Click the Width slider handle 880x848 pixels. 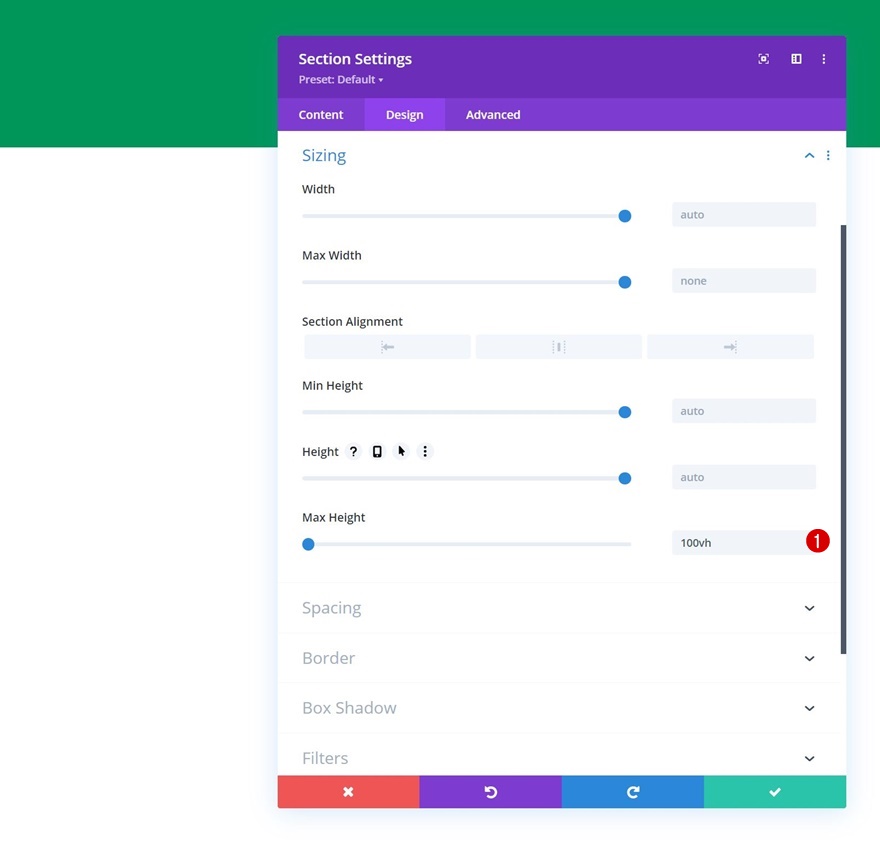click(625, 216)
